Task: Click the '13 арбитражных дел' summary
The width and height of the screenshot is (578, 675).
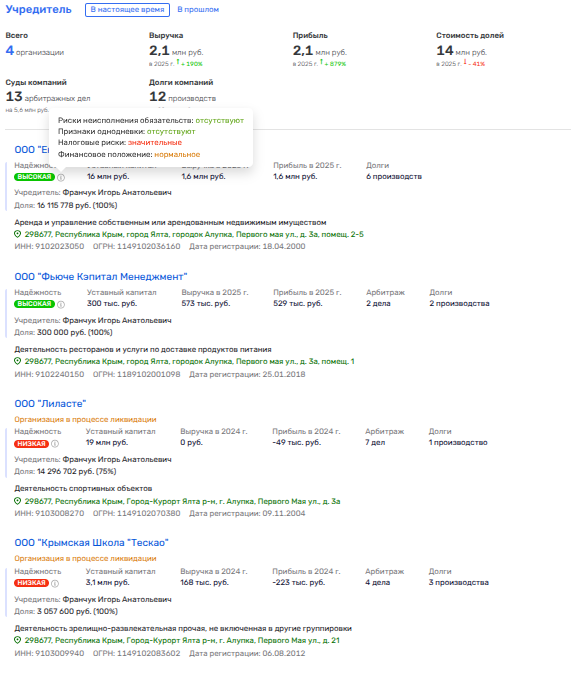Action: 48,97
